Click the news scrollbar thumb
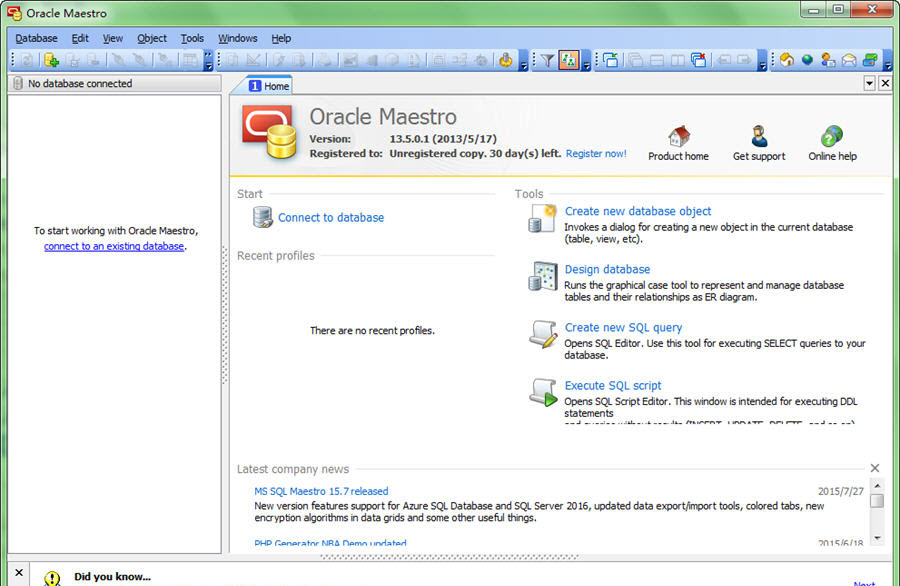 click(877, 501)
